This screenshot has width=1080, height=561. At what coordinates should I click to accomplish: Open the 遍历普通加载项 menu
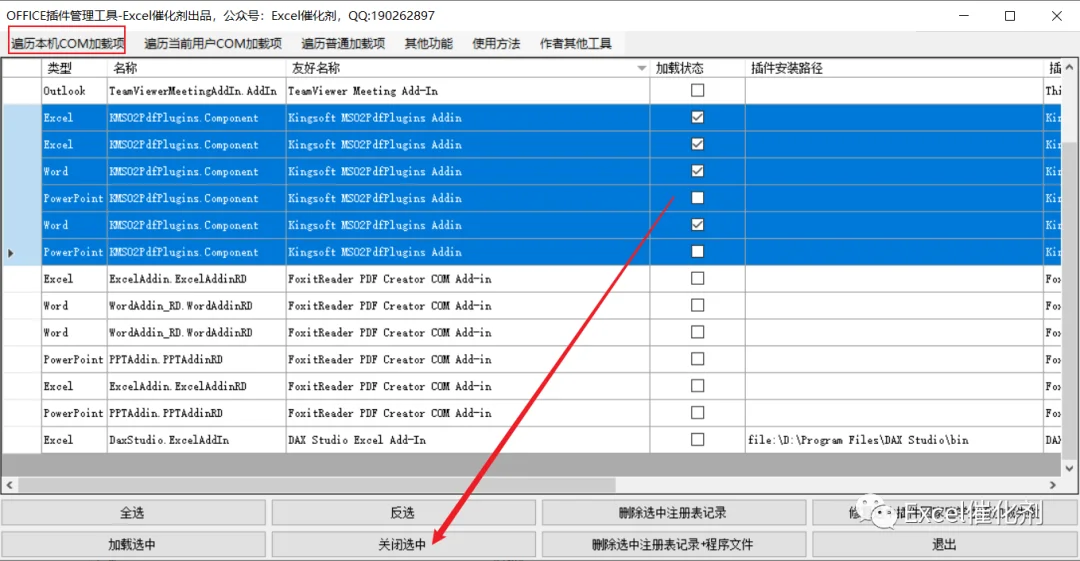pyautogui.click(x=342, y=43)
